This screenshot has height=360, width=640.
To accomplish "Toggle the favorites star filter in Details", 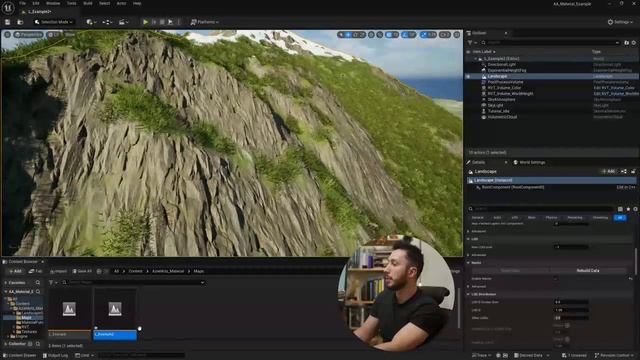I will pyautogui.click(x=628, y=209).
